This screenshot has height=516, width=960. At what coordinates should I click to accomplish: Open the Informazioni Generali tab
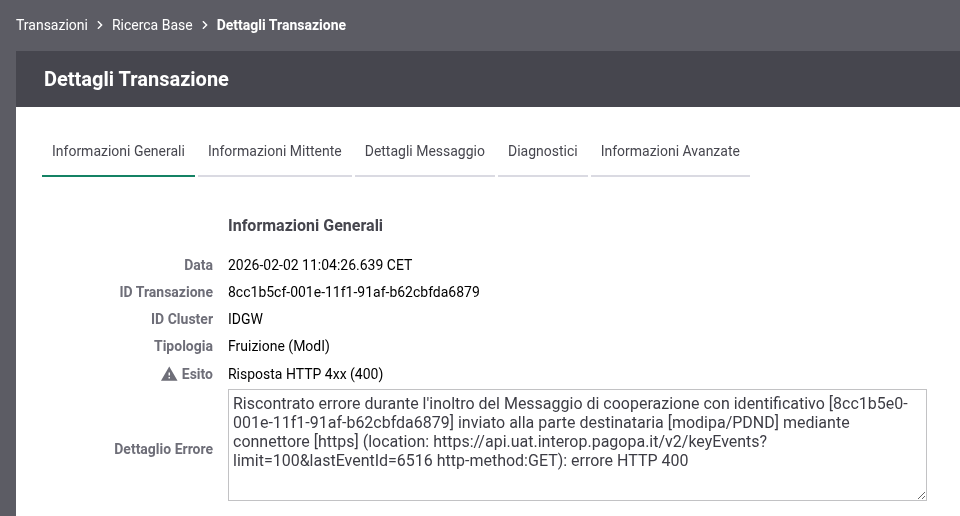point(118,152)
